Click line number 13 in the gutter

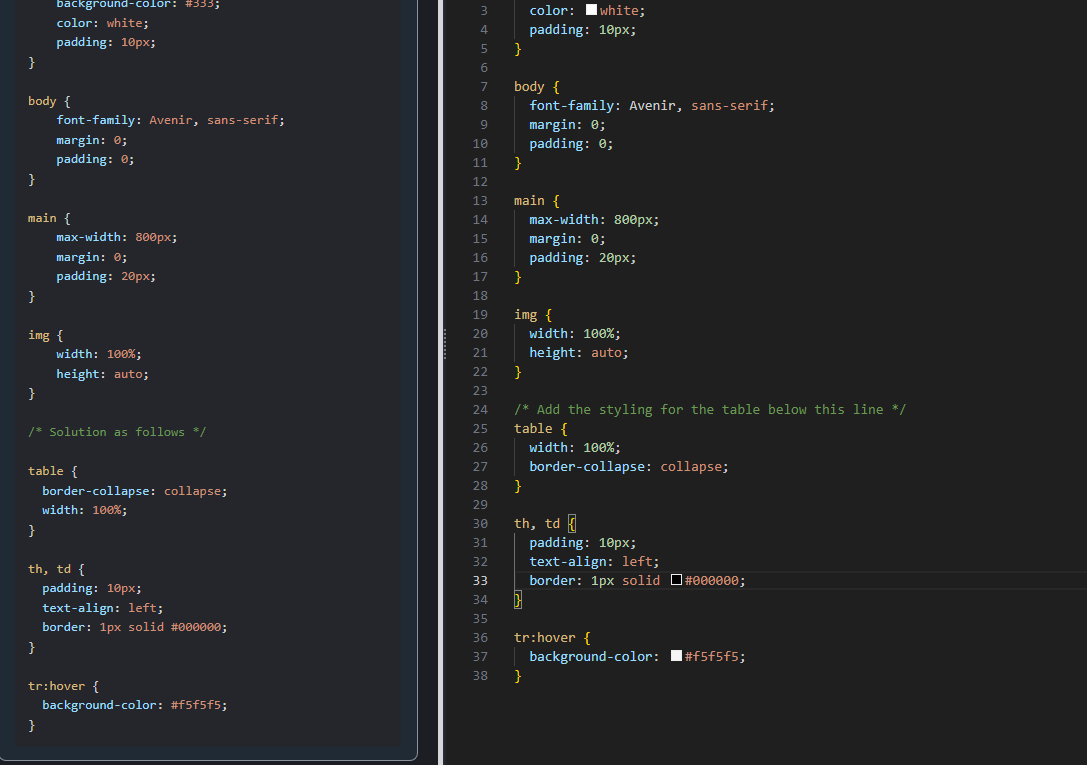click(480, 201)
